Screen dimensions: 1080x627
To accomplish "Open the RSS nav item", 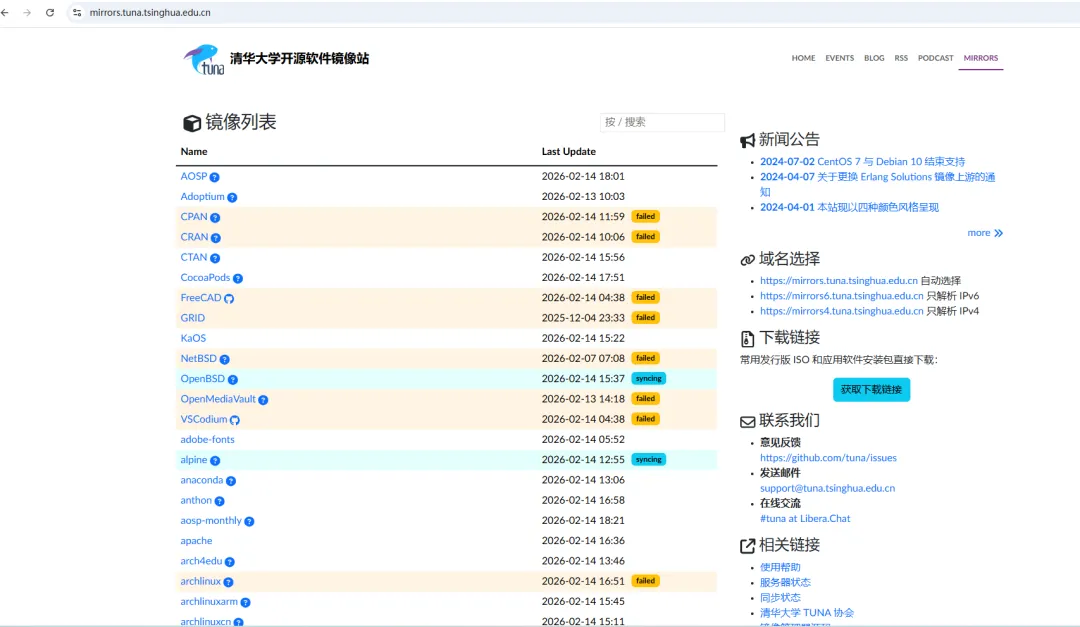I will click(901, 58).
